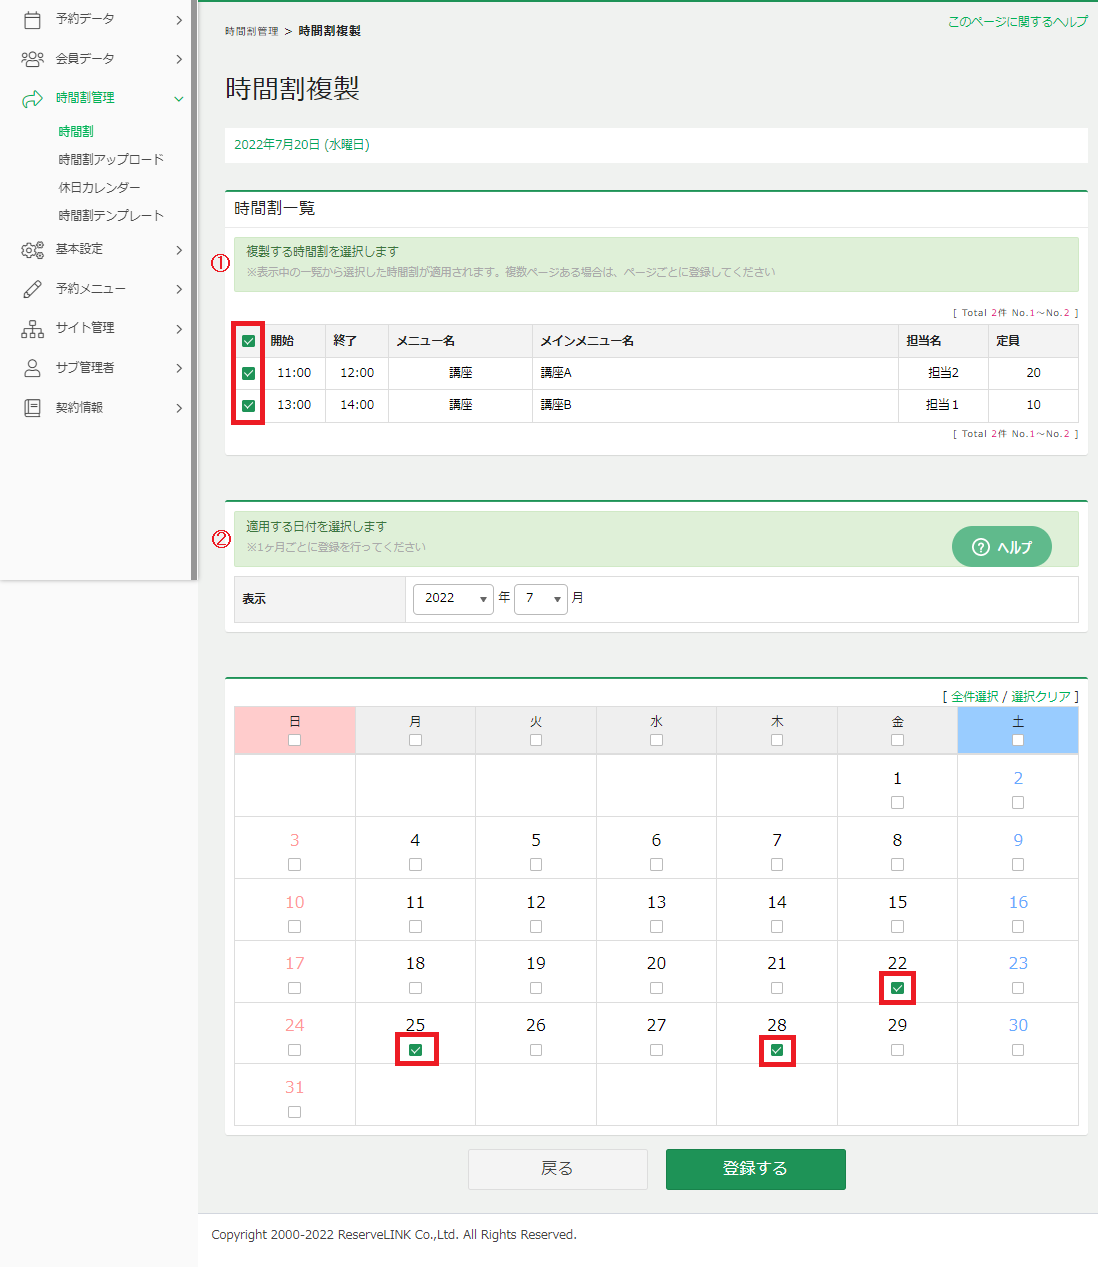Image resolution: width=1098 pixels, height=1267 pixels.
Task: Check the date 9 checkbox
Action: (1018, 864)
